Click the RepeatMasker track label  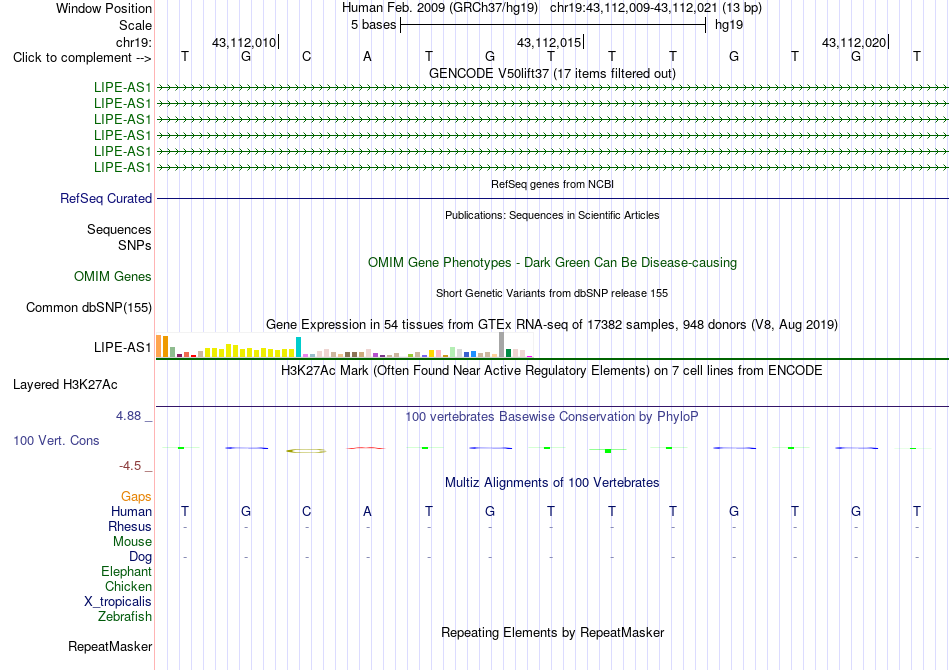[x=110, y=647]
